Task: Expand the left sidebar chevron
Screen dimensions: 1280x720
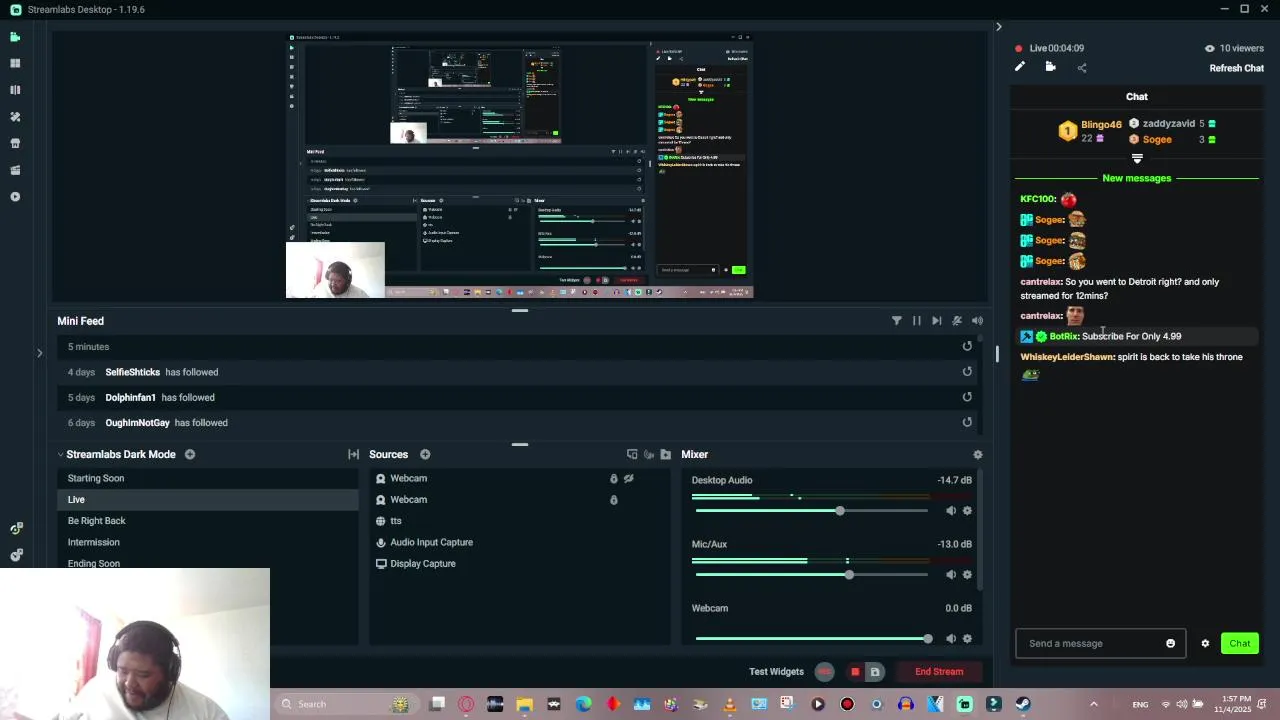Action: (x=39, y=353)
